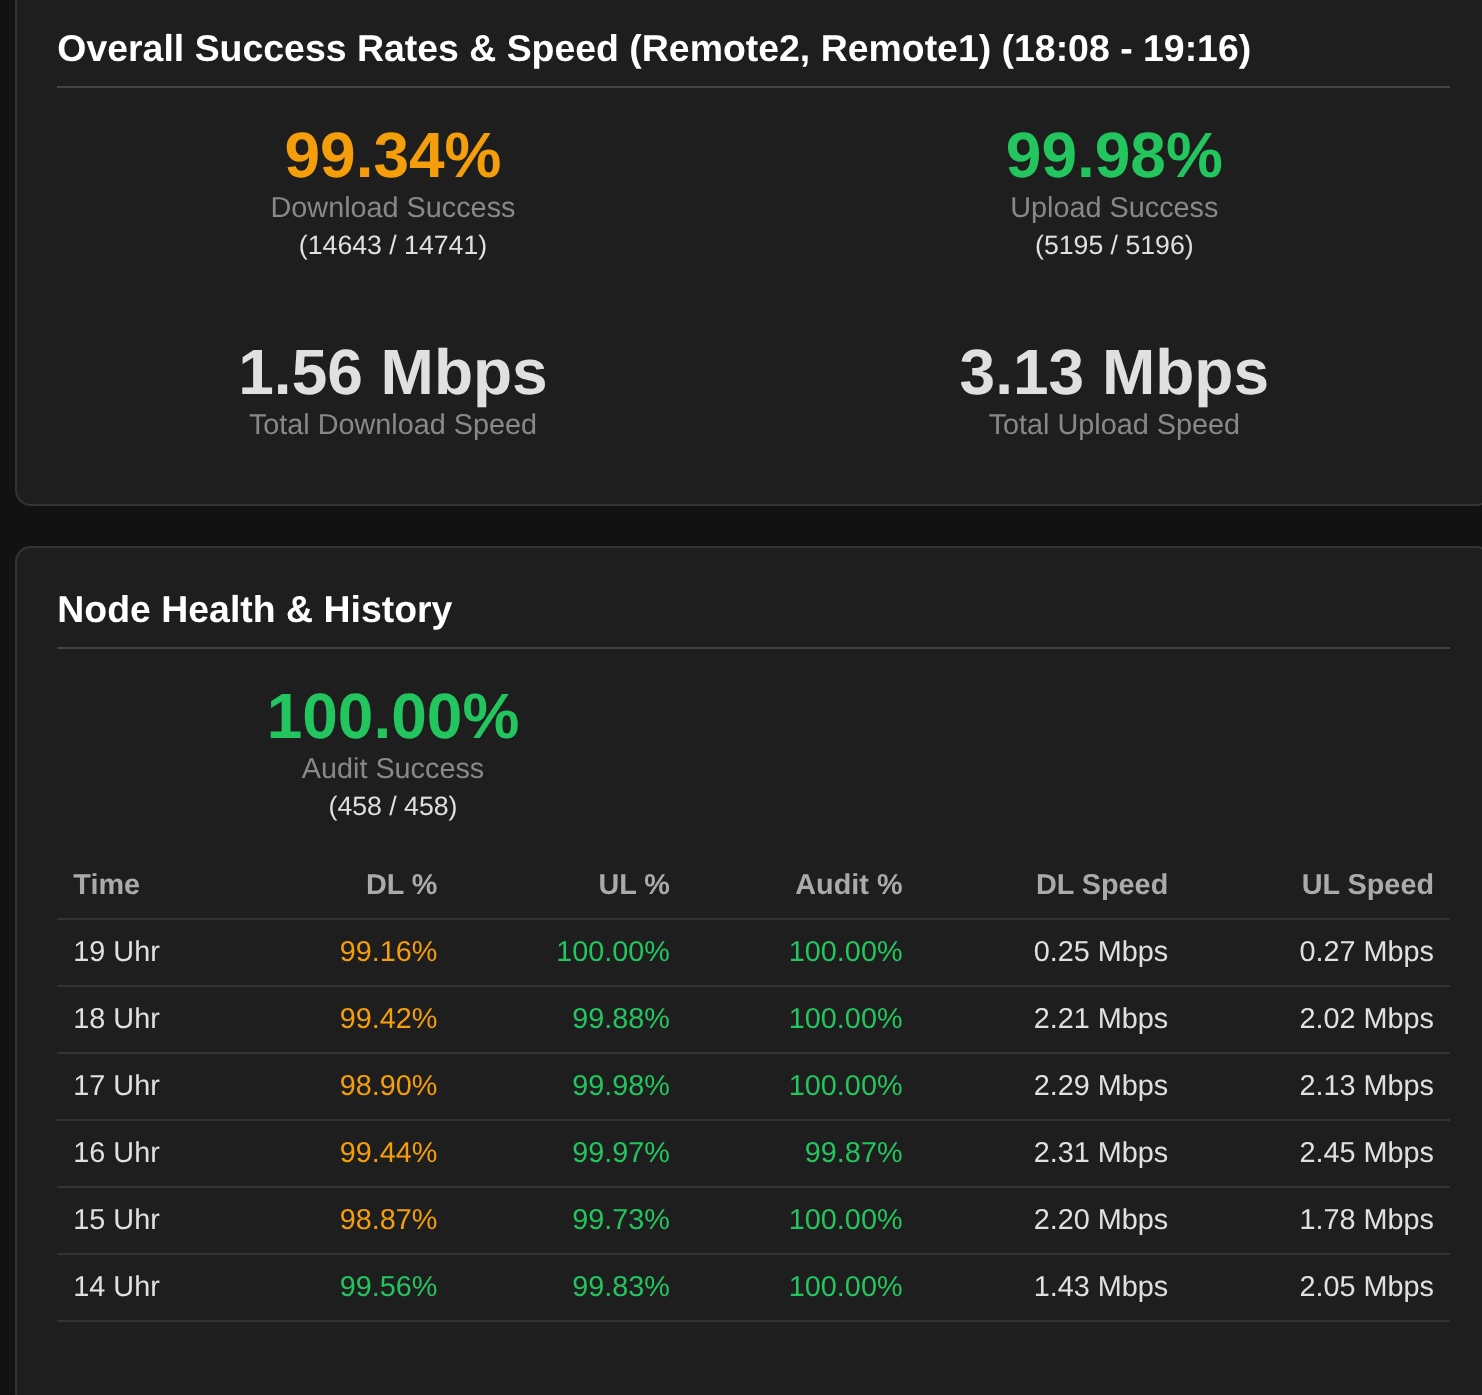Click the 100.00% Audit Success figure
The width and height of the screenshot is (1482, 1395).
click(393, 717)
